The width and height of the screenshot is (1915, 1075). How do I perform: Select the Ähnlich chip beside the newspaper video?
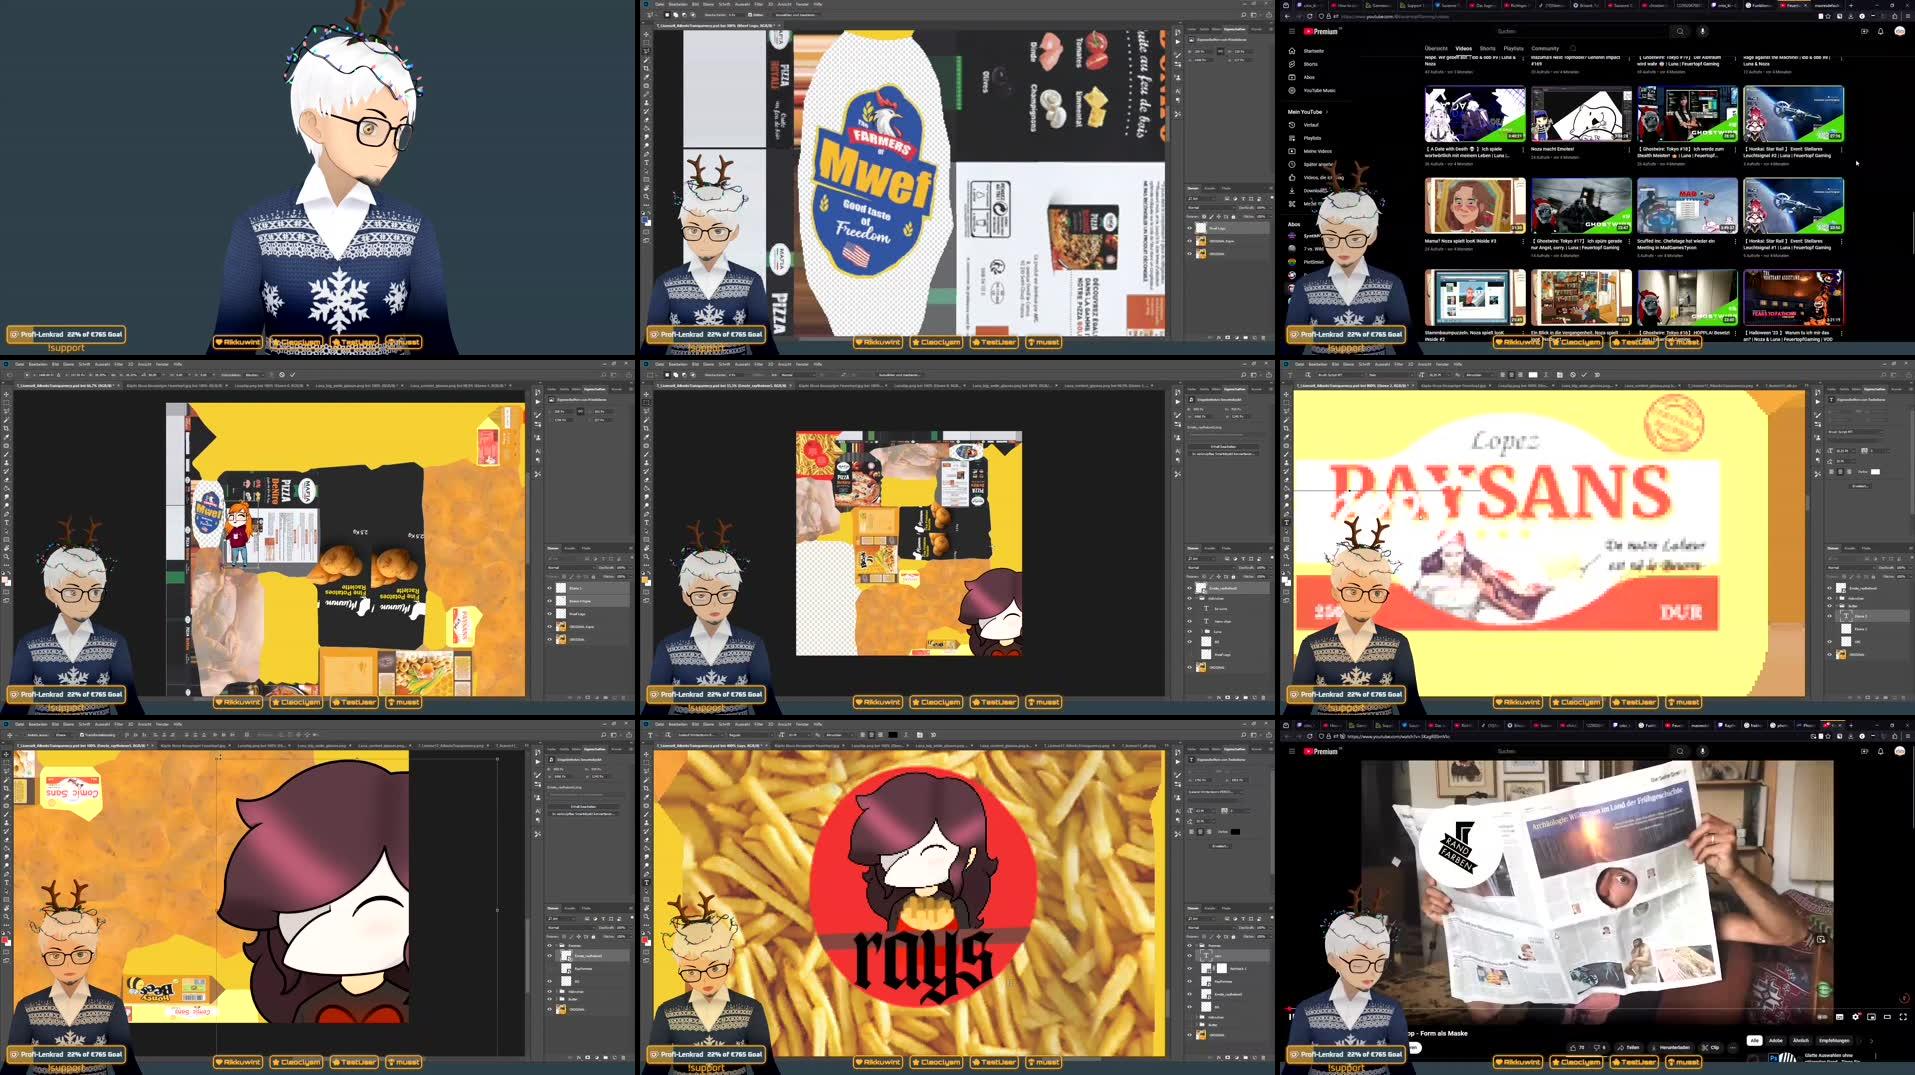[x=1801, y=1040]
